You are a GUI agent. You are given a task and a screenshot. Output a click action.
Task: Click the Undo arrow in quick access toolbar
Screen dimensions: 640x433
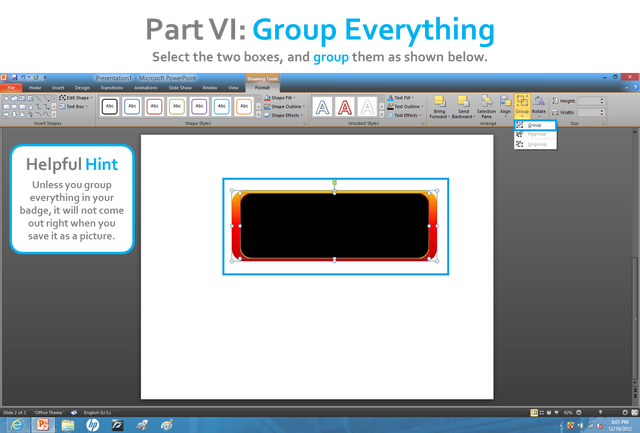pyautogui.click(x=23, y=77)
